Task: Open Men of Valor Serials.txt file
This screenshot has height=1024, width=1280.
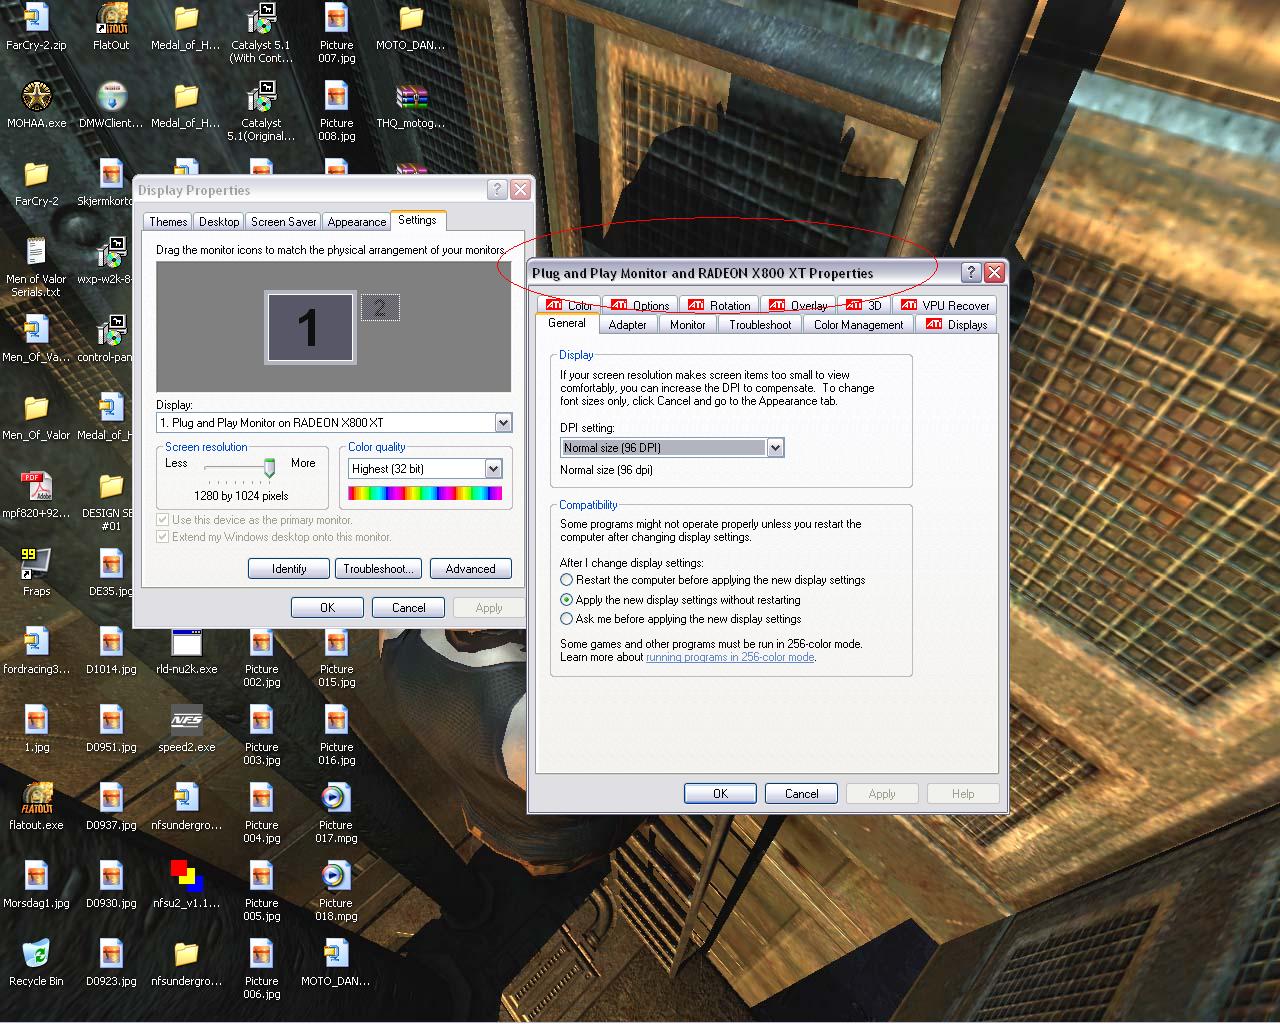Action: point(36,267)
